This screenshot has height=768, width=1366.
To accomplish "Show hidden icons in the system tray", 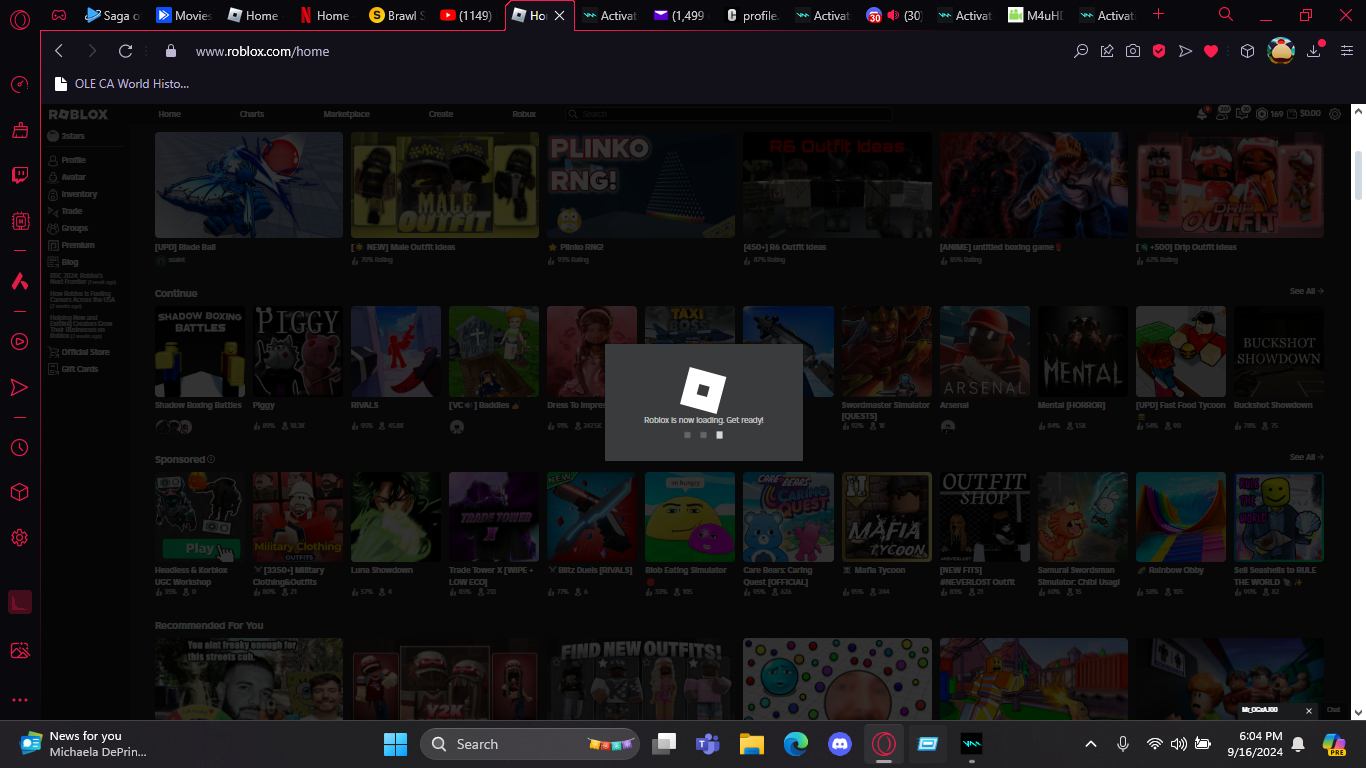I will pyautogui.click(x=1091, y=744).
